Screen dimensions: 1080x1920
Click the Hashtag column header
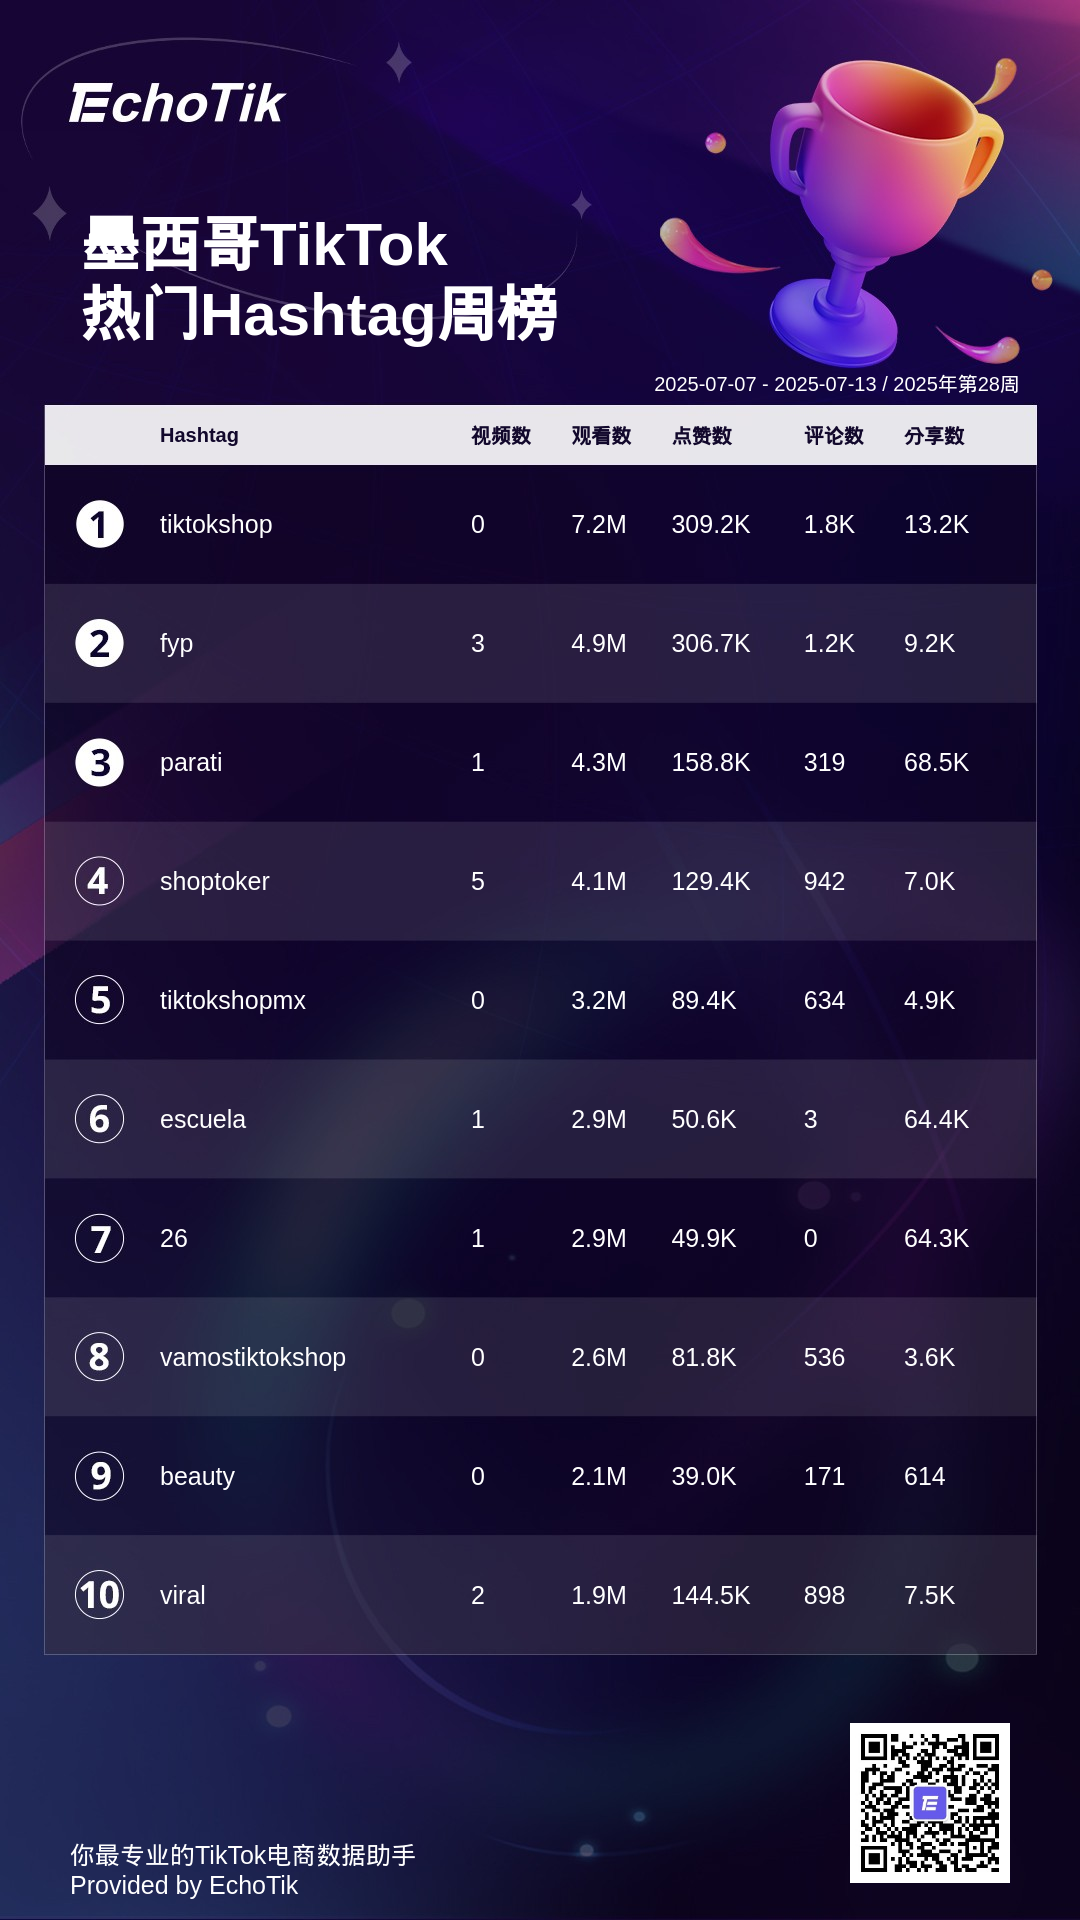pyautogui.click(x=199, y=436)
